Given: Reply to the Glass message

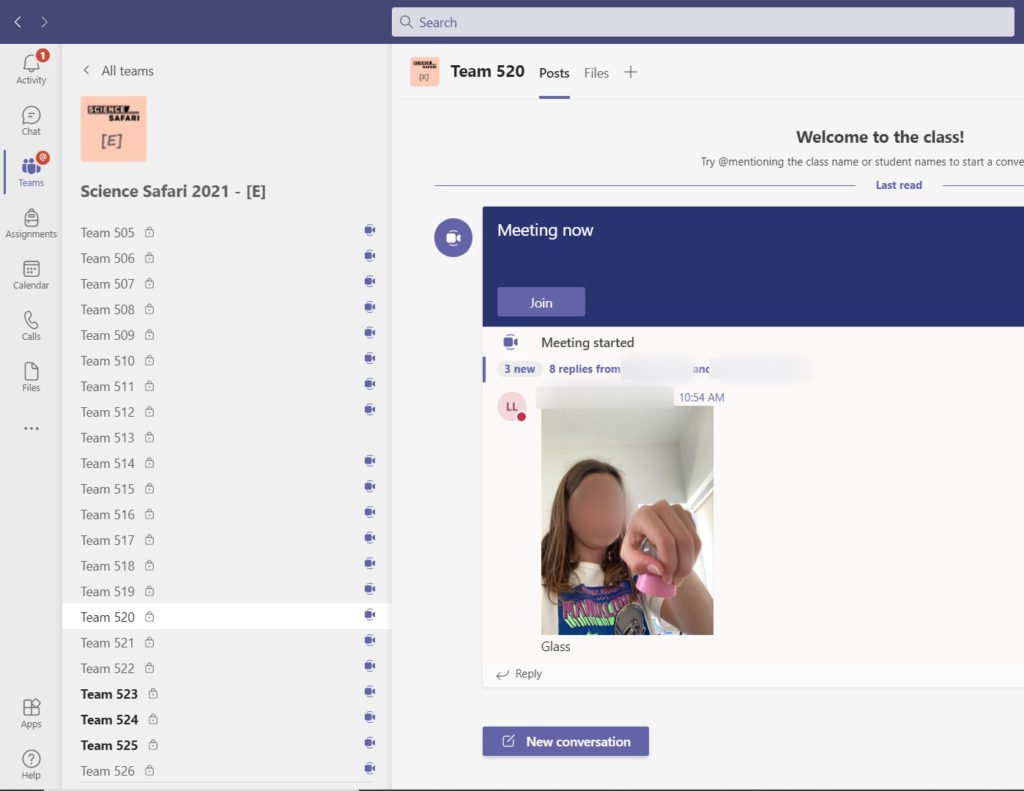Looking at the screenshot, I should (519, 674).
